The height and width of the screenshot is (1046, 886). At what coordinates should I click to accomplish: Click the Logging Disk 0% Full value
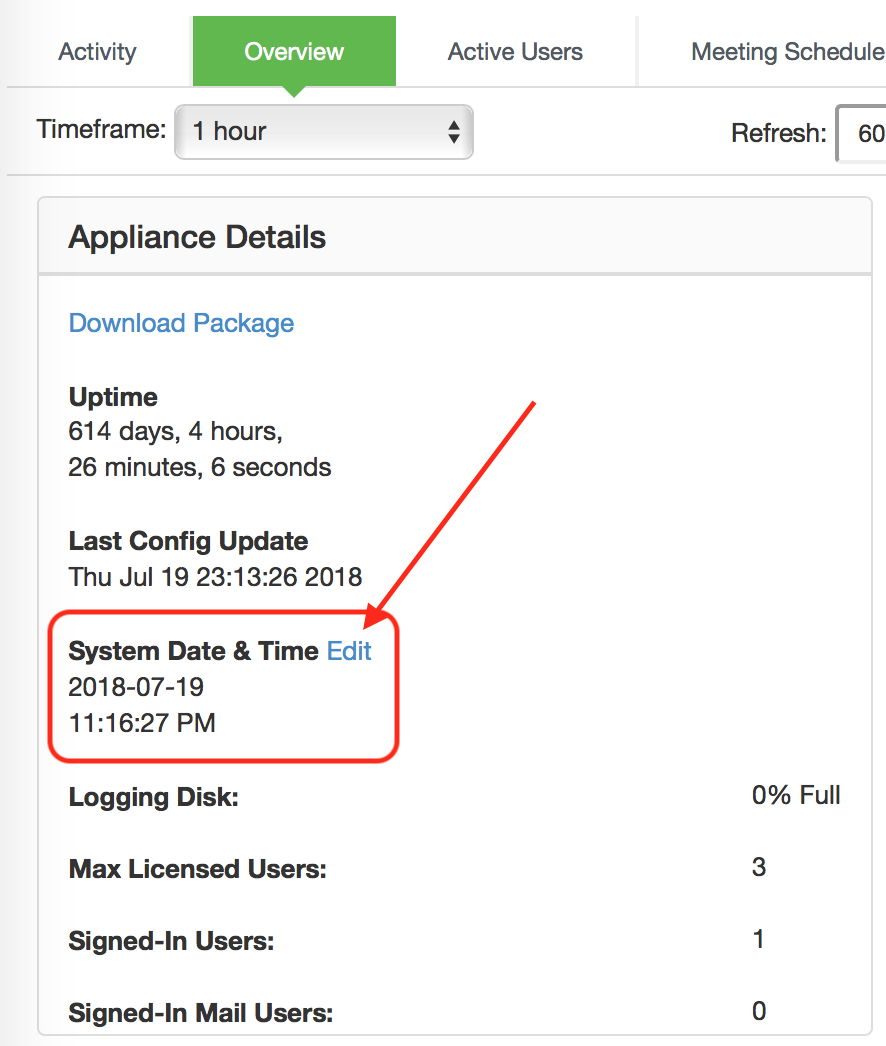(796, 795)
